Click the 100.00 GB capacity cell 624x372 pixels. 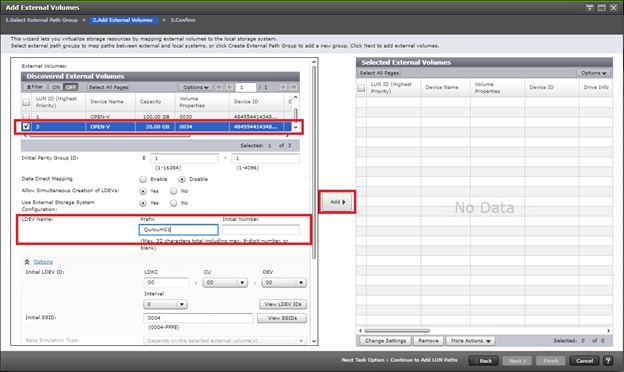coord(155,117)
